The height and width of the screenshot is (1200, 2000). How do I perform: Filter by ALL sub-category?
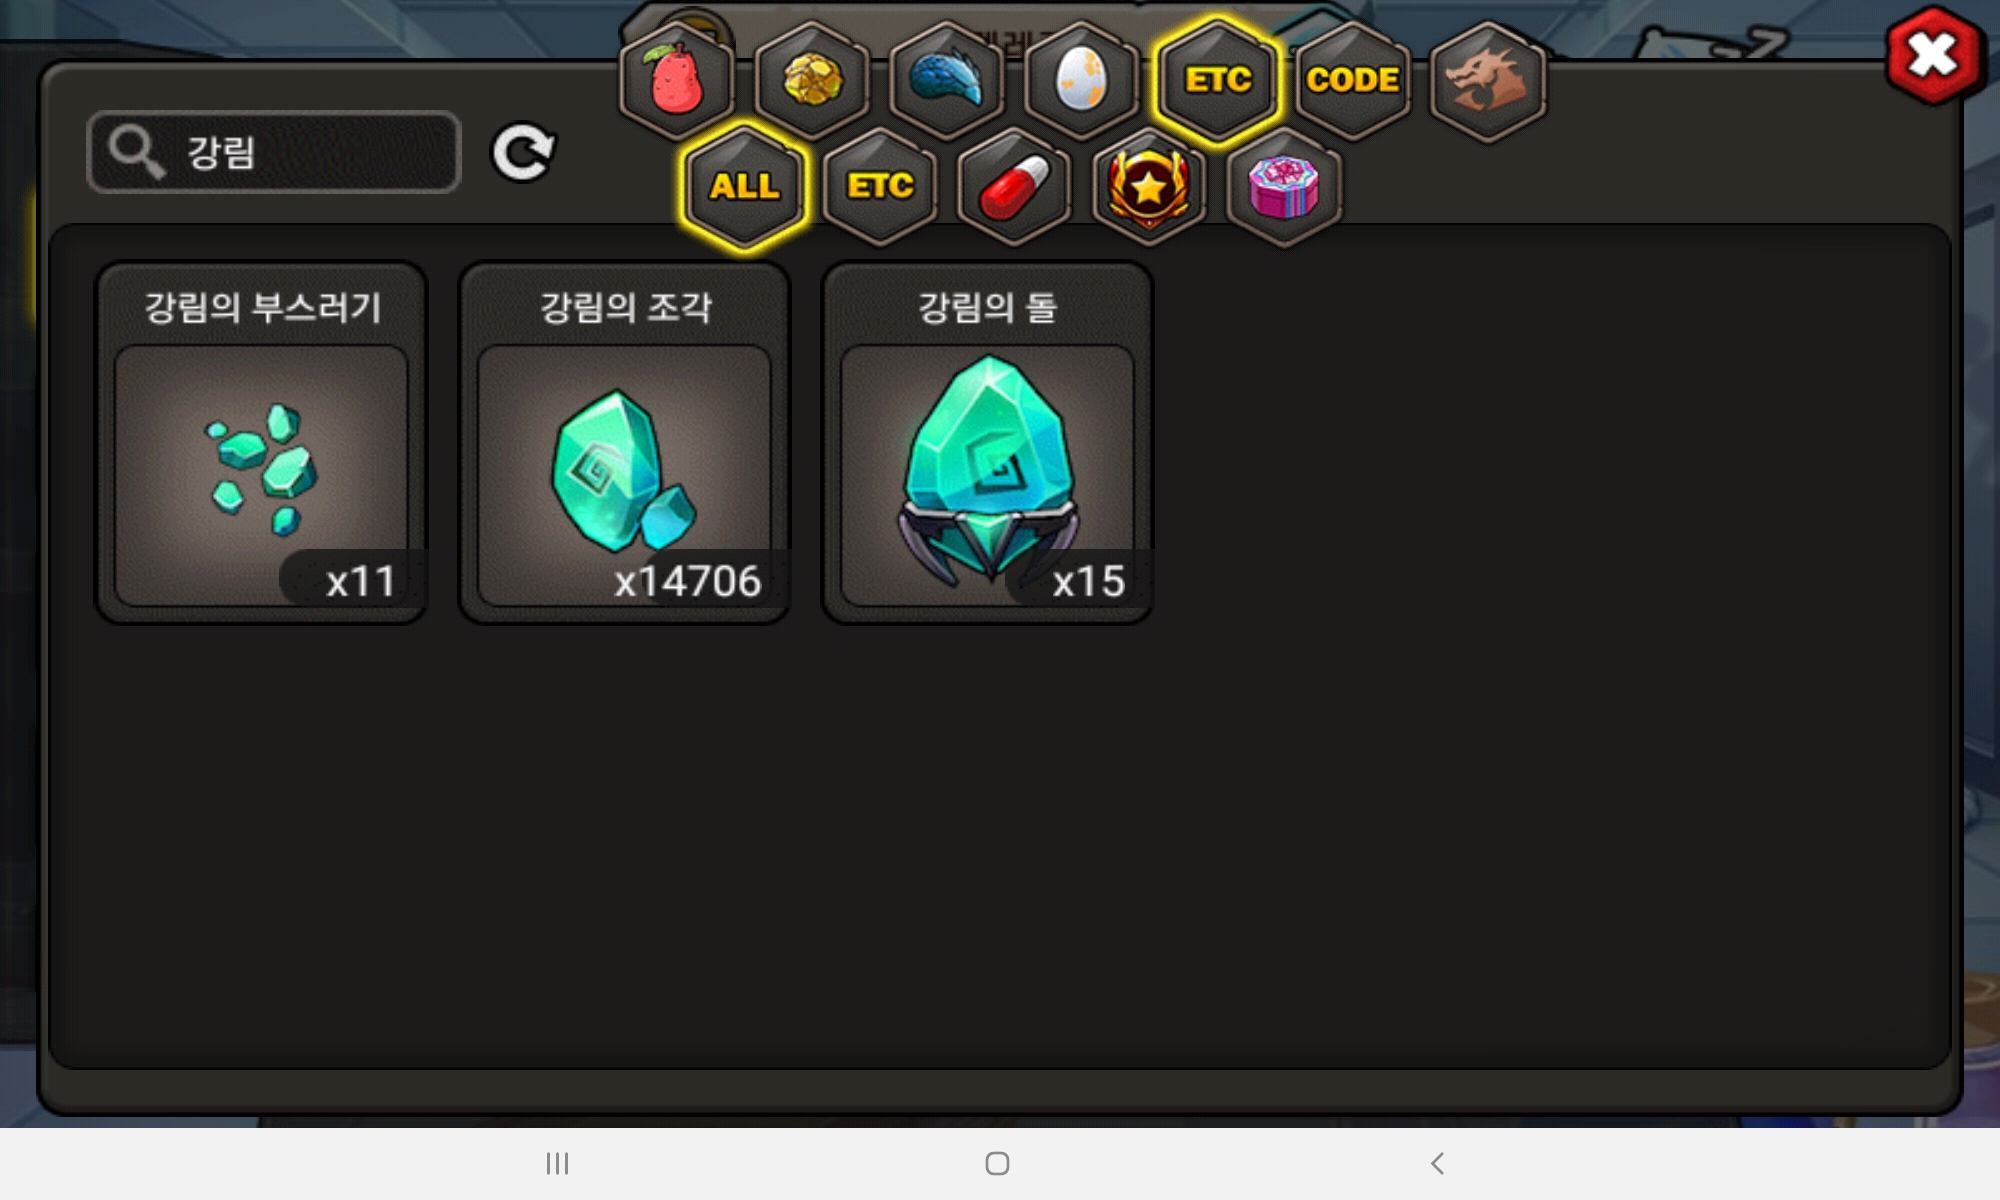click(x=745, y=186)
